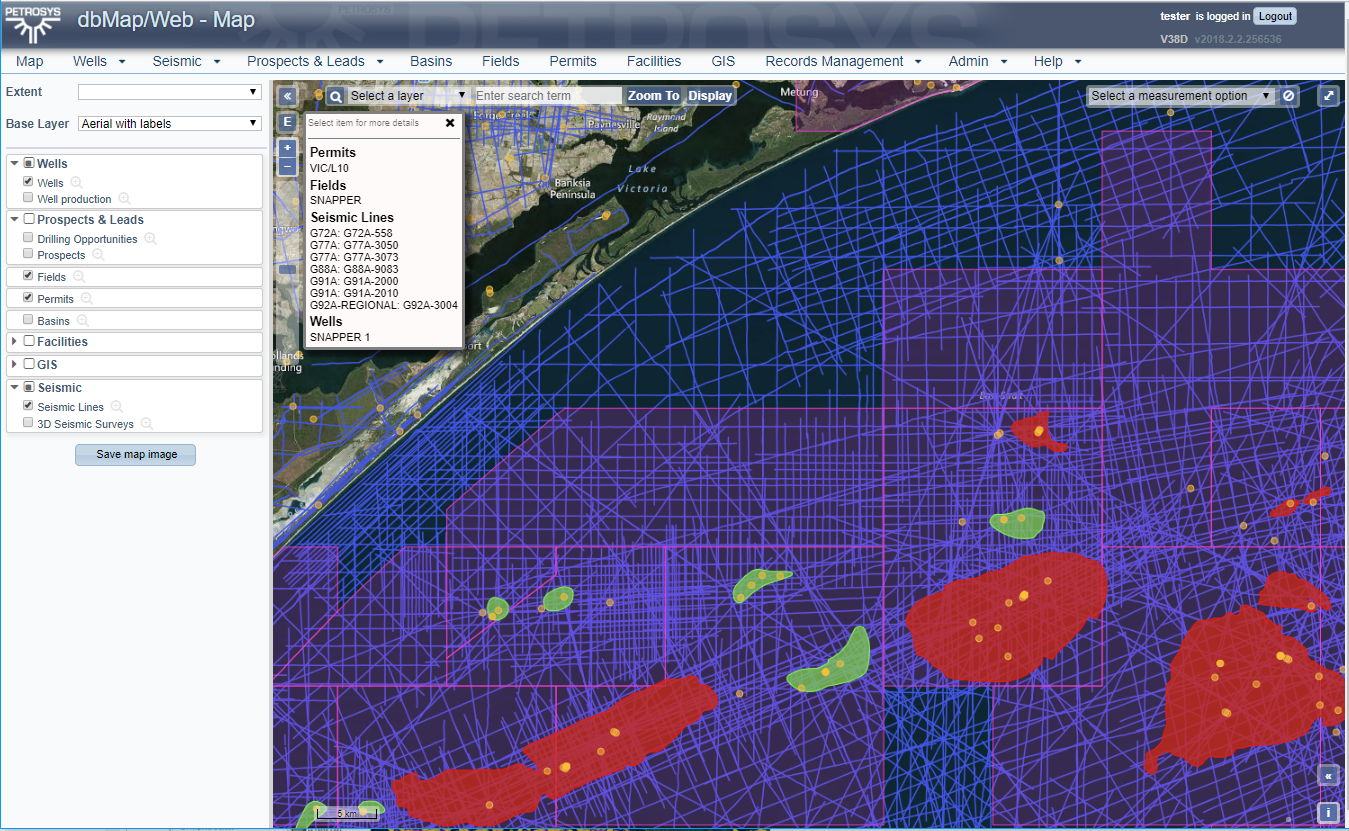The width and height of the screenshot is (1349, 831).
Task: Open the measurement option dropdown
Action: pos(1180,96)
